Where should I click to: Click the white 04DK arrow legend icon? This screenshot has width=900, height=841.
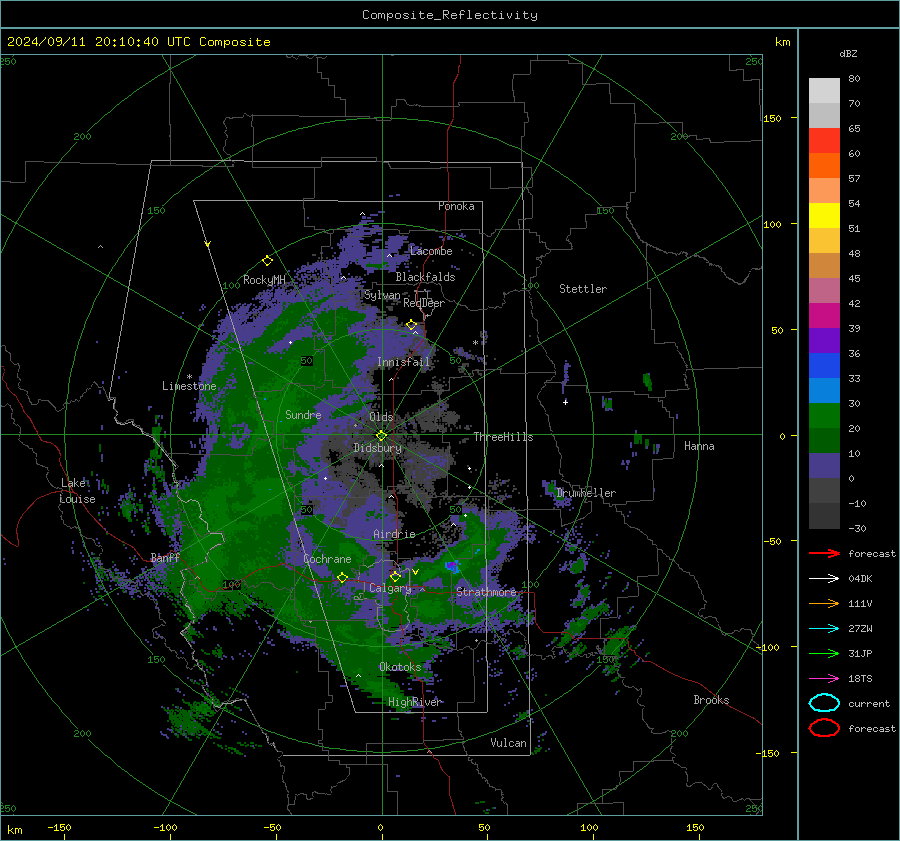(824, 579)
